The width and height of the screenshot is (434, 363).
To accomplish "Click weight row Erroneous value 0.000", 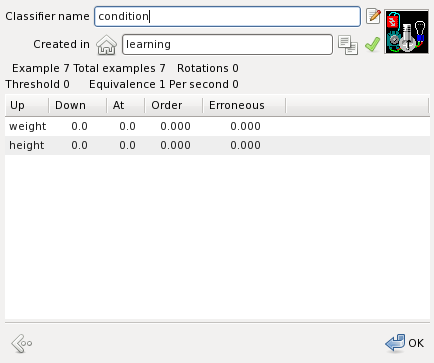I will point(245,126).
